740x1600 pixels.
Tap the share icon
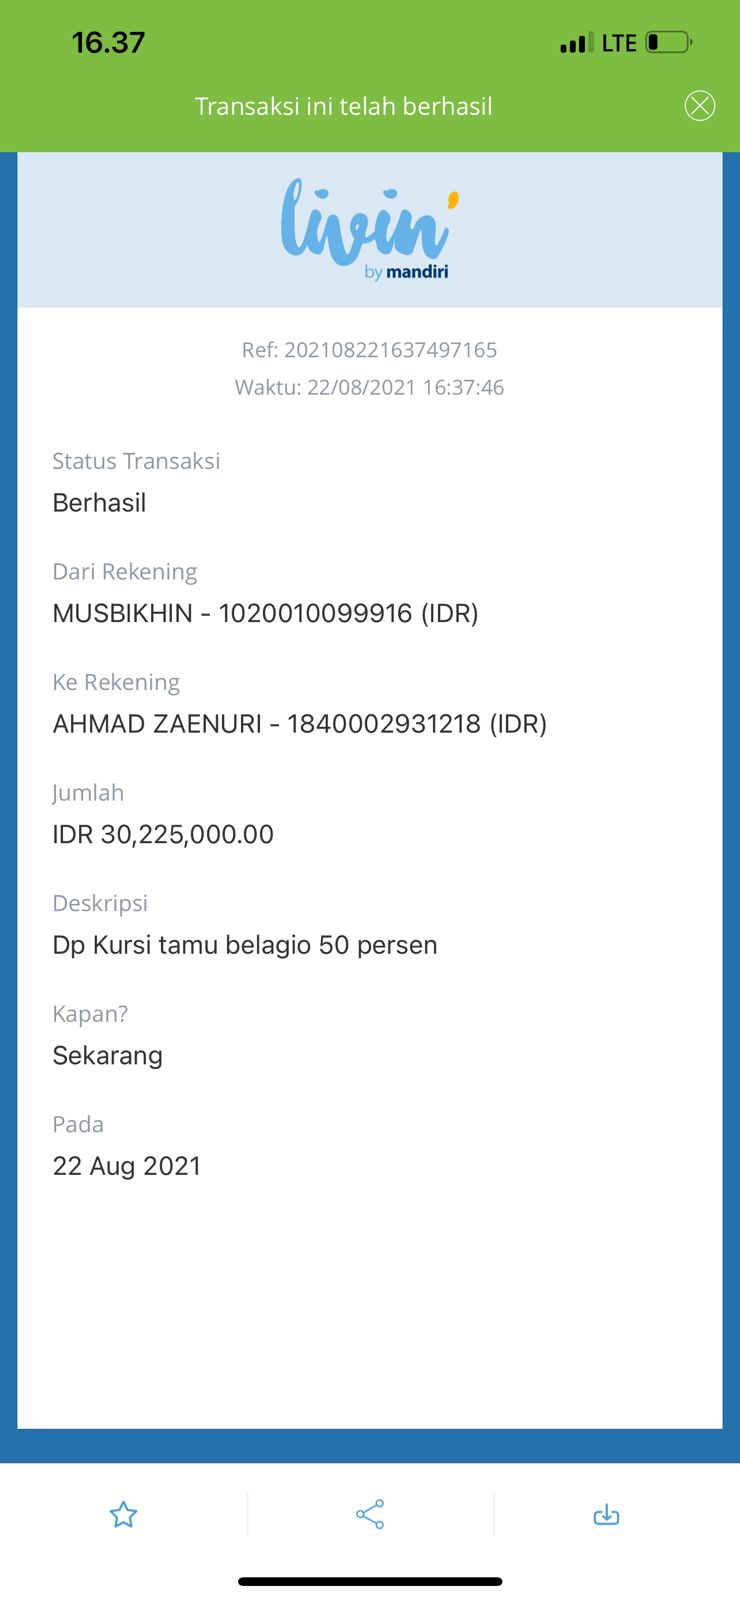coord(370,1514)
